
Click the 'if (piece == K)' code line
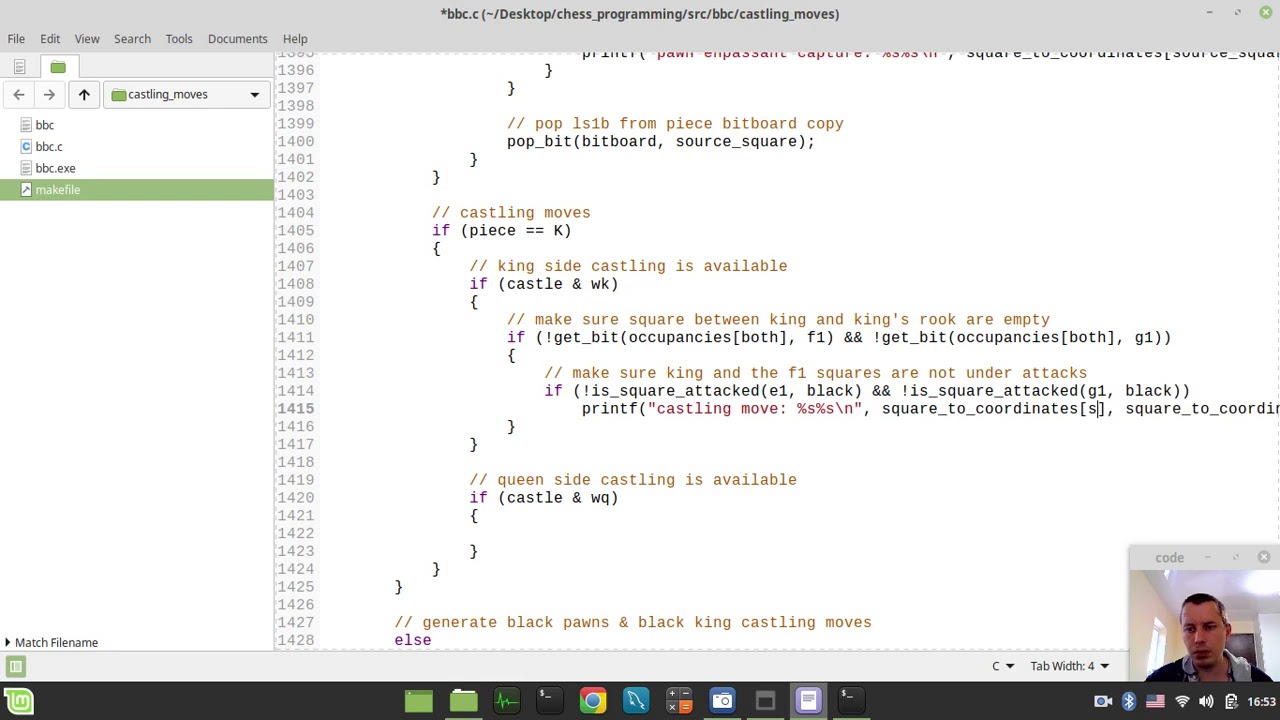tap(501, 231)
